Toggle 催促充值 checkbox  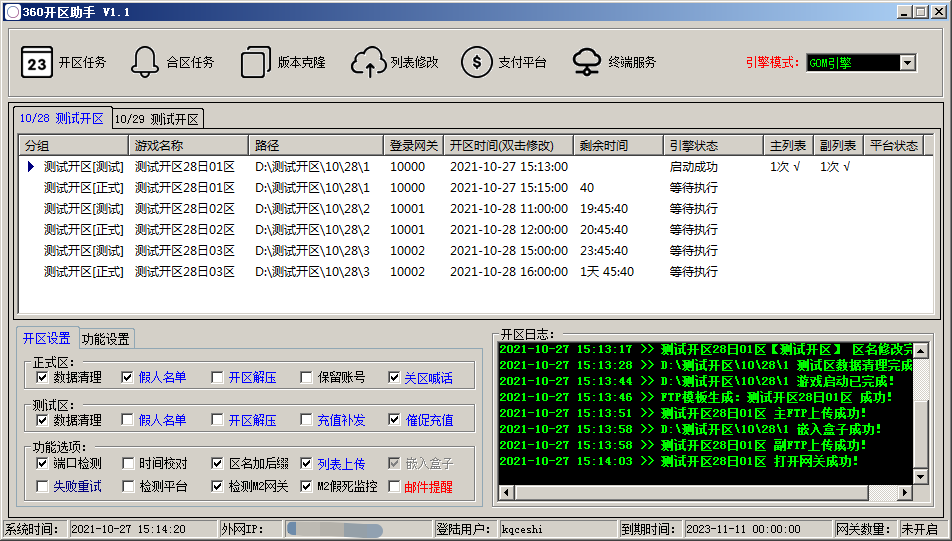point(394,420)
